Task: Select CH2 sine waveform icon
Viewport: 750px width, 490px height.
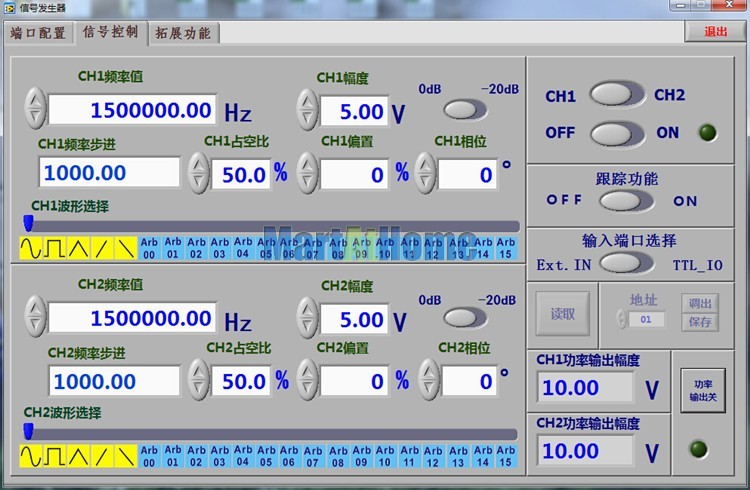Action: pyautogui.click(x=31, y=457)
